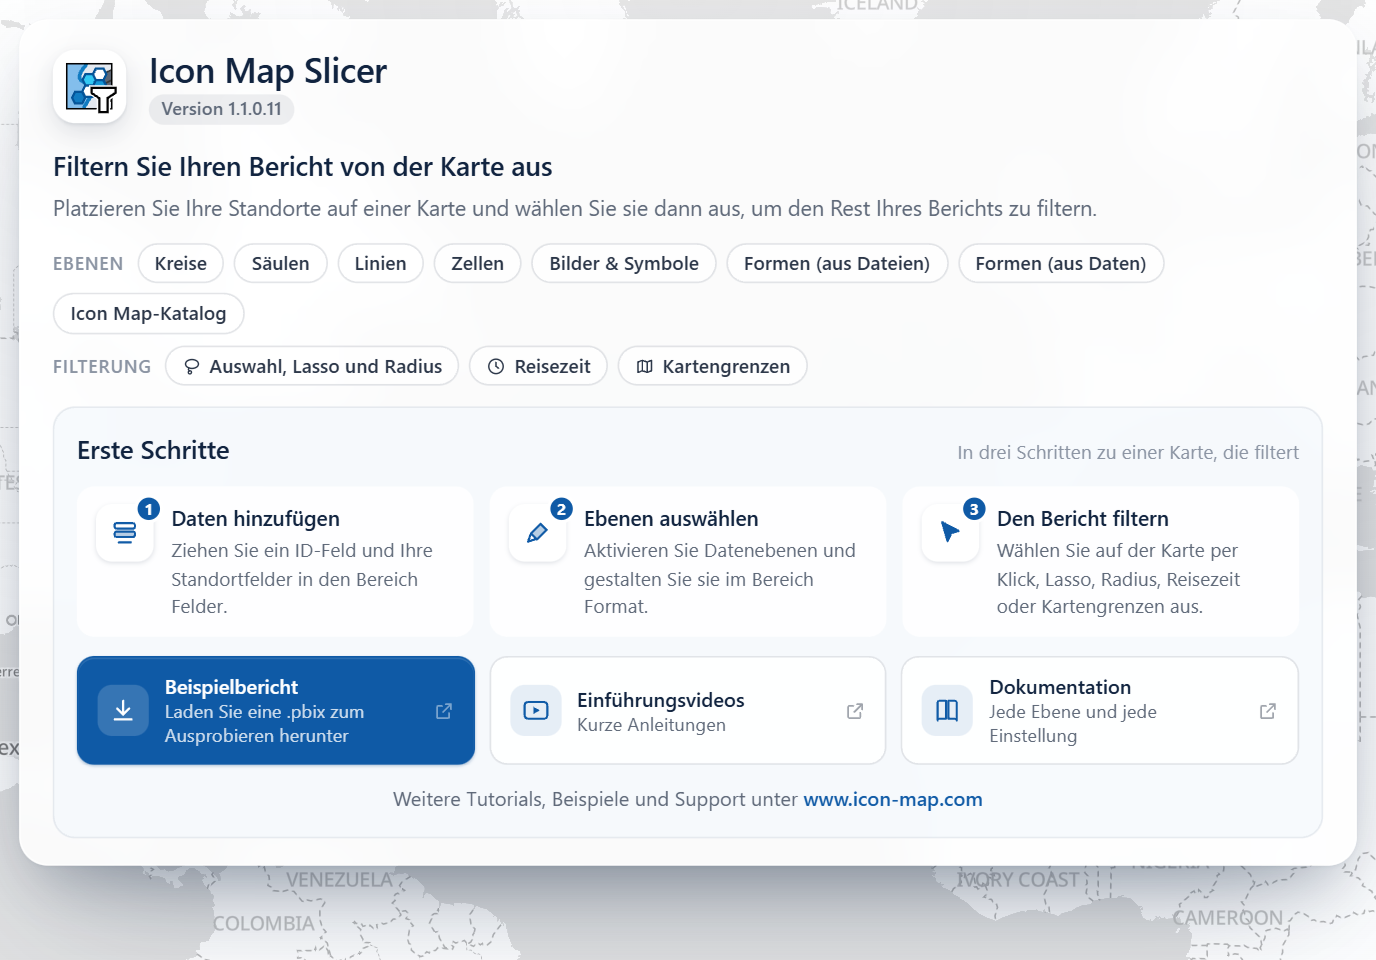The height and width of the screenshot is (960, 1376).
Task: Click the Icon Map Slicer title
Action: pyautogui.click(x=268, y=71)
